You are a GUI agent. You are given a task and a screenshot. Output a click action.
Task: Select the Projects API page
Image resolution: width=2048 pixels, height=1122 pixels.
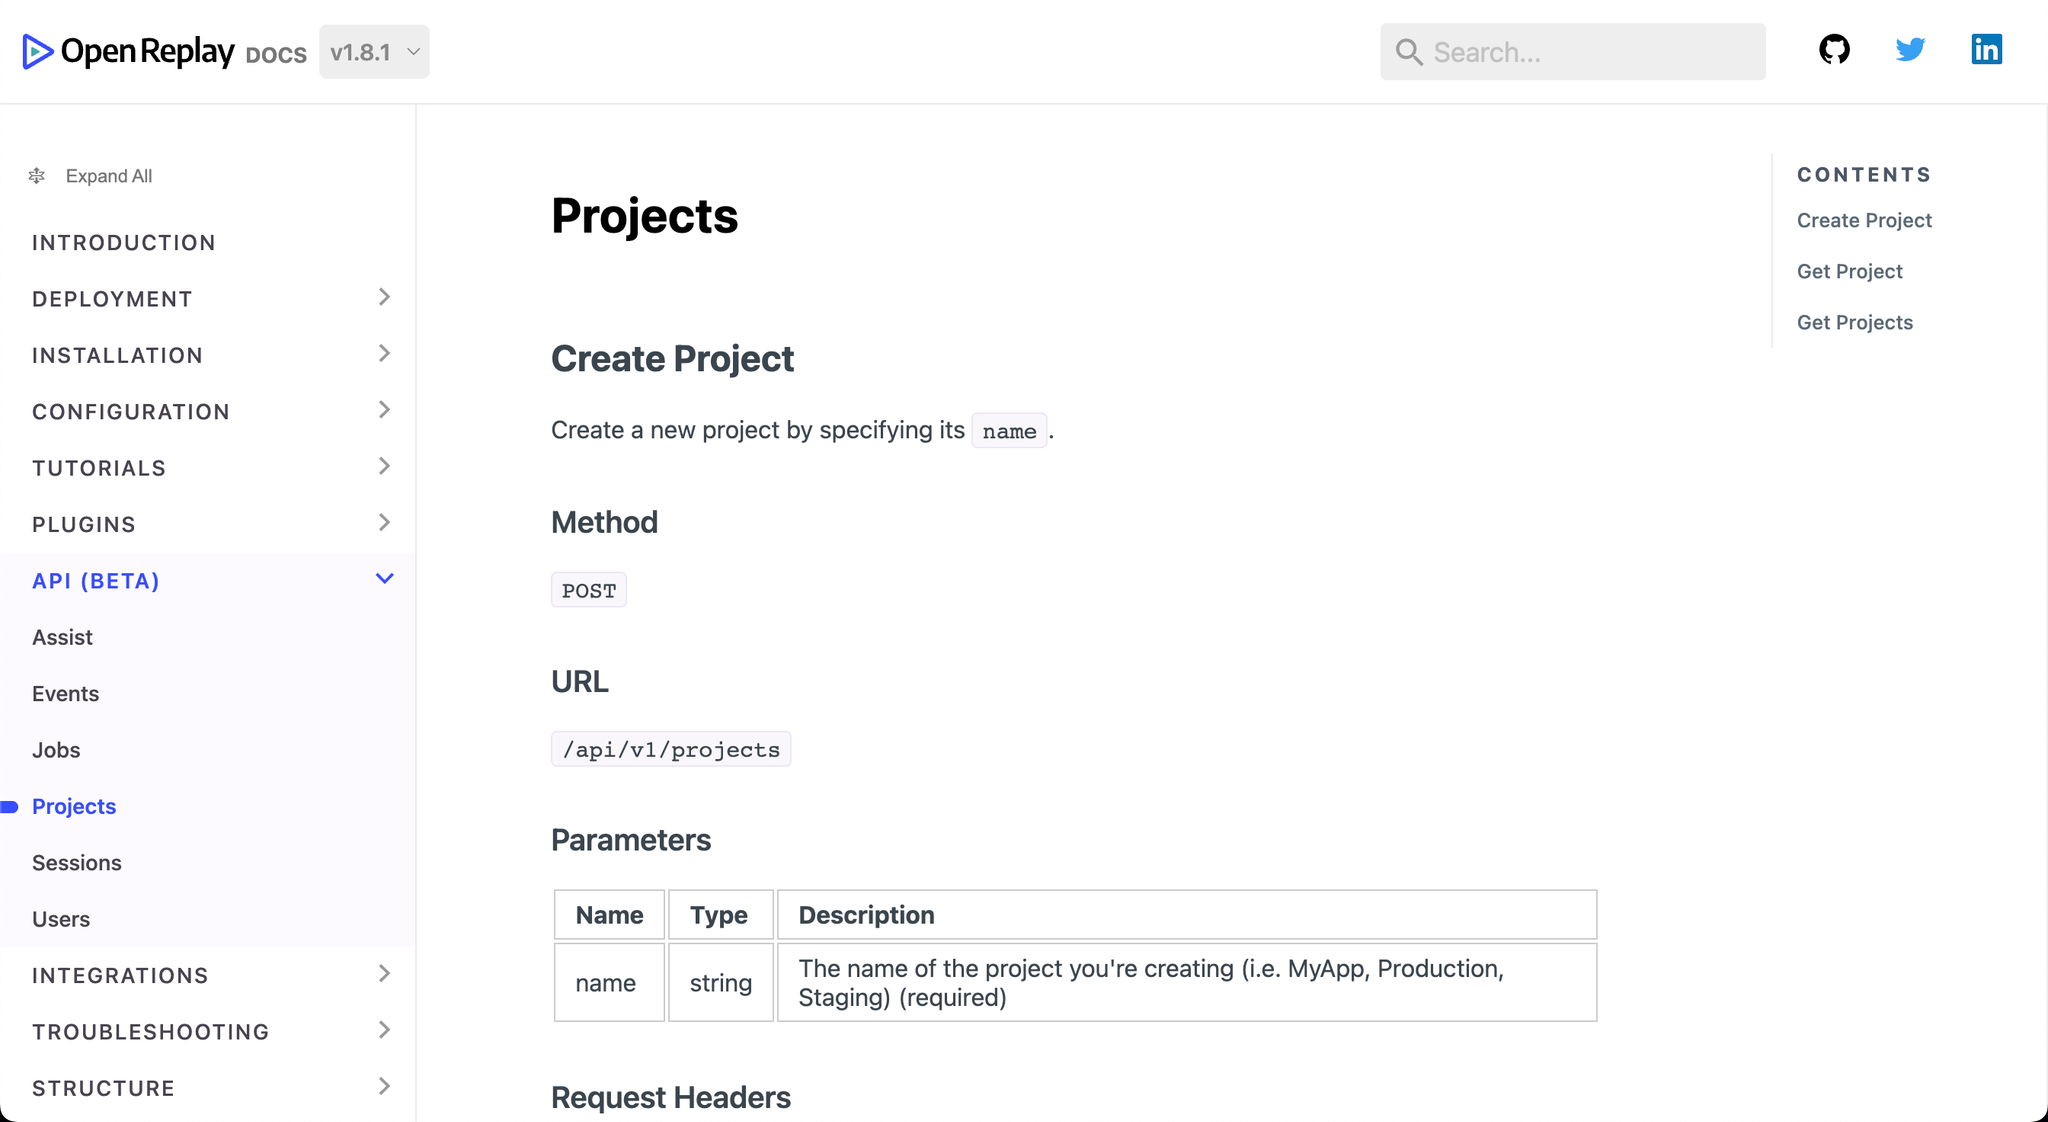click(x=74, y=806)
